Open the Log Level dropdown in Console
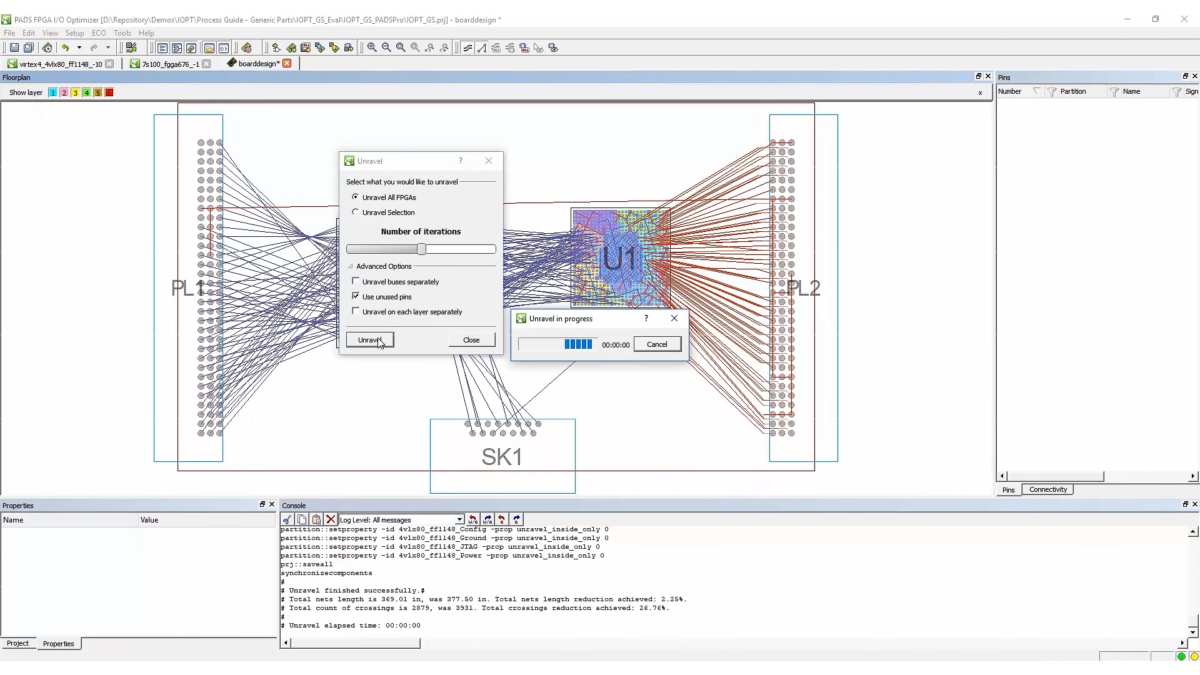This screenshot has height=675, width=1200. coord(460,520)
